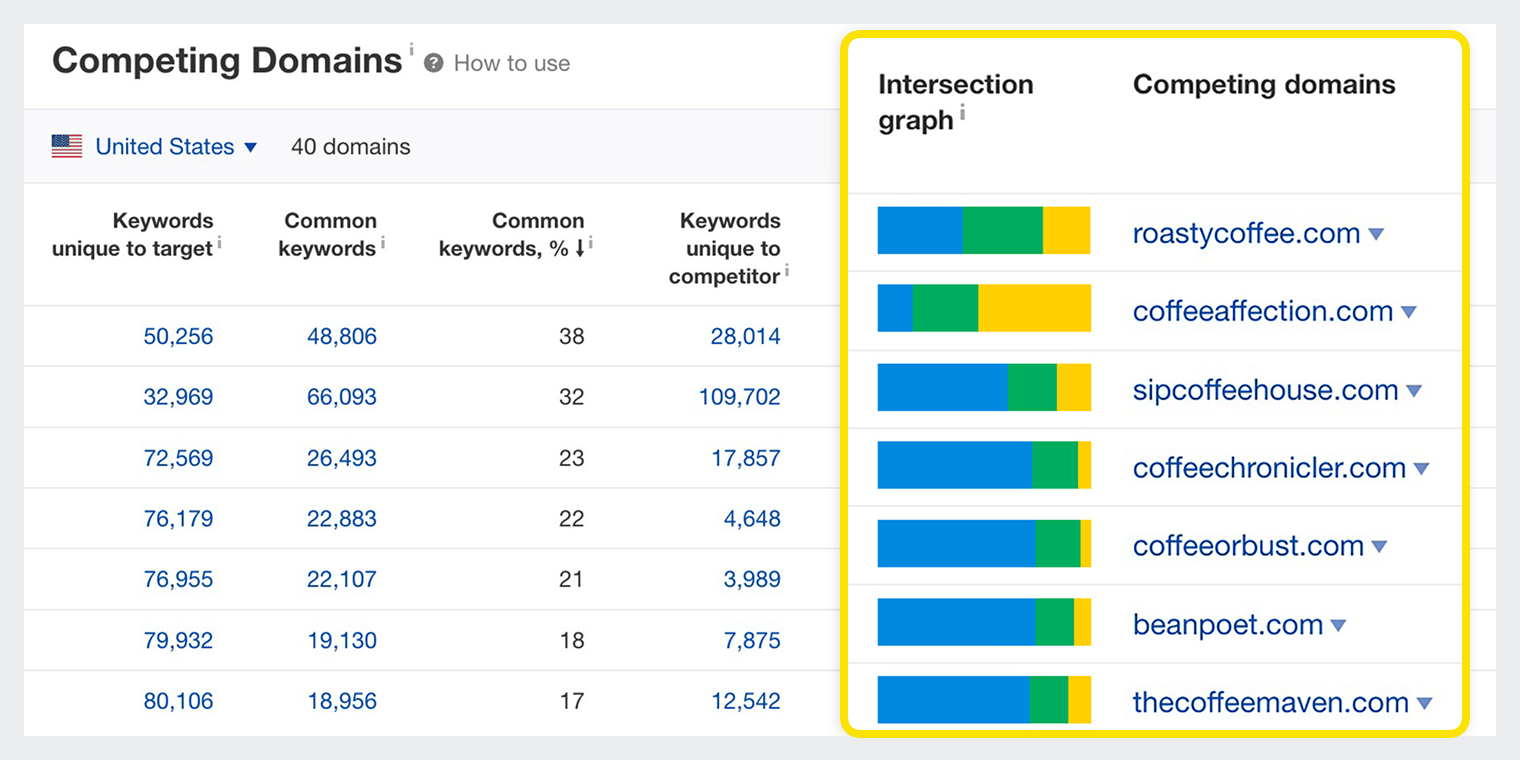
Task: Open info tooltip on Keywords unique to competitor
Action: pos(786,269)
